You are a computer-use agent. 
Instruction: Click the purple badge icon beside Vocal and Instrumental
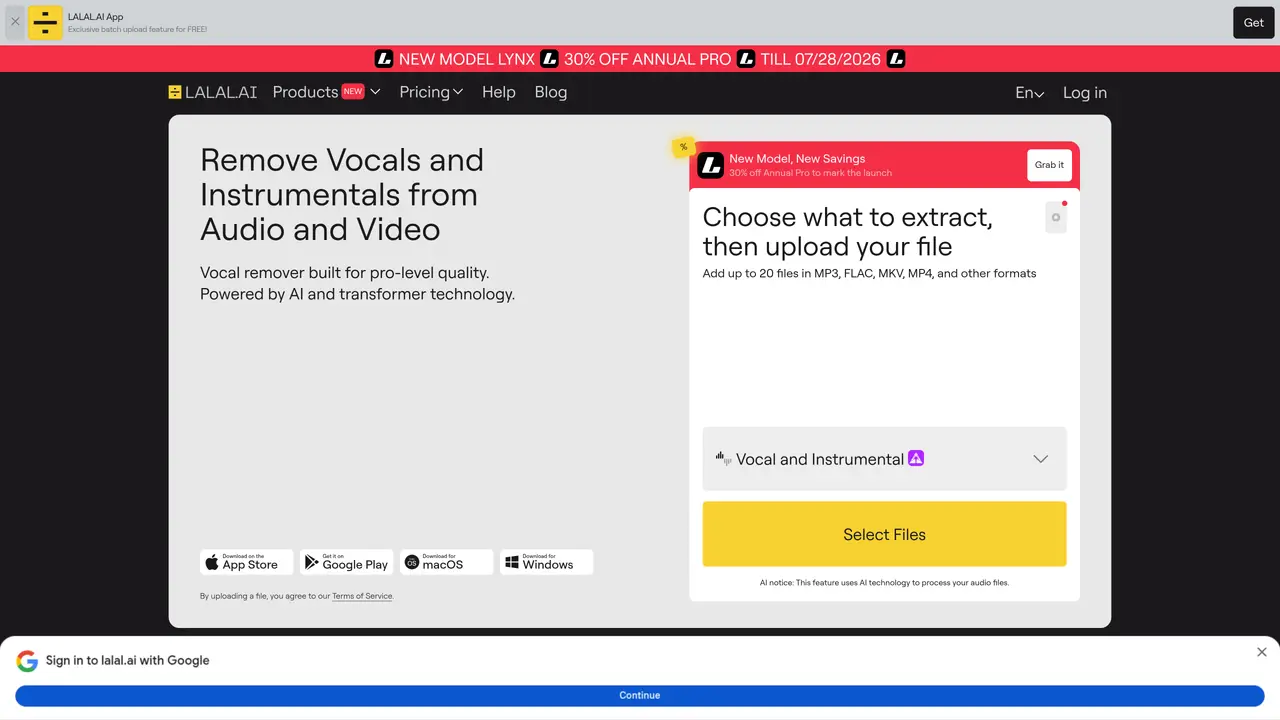(916, 459)
